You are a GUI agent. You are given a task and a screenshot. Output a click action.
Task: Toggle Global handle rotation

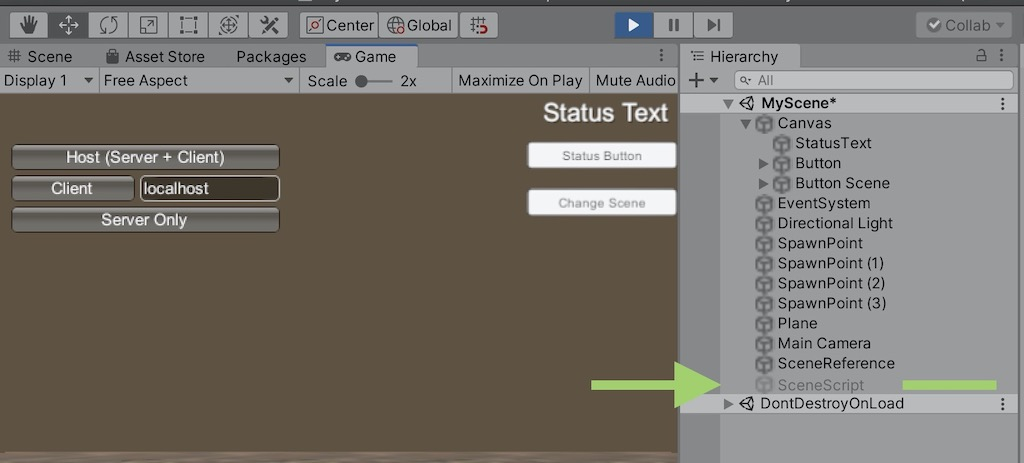click(419, 25)
